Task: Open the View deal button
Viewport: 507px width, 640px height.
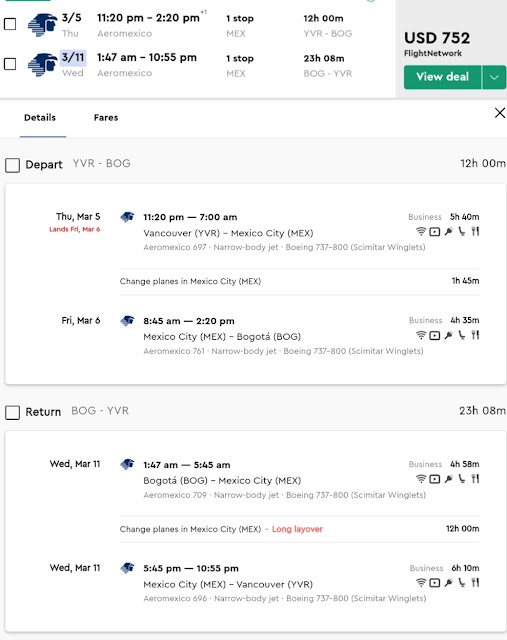Action: [x=443, y=77]
